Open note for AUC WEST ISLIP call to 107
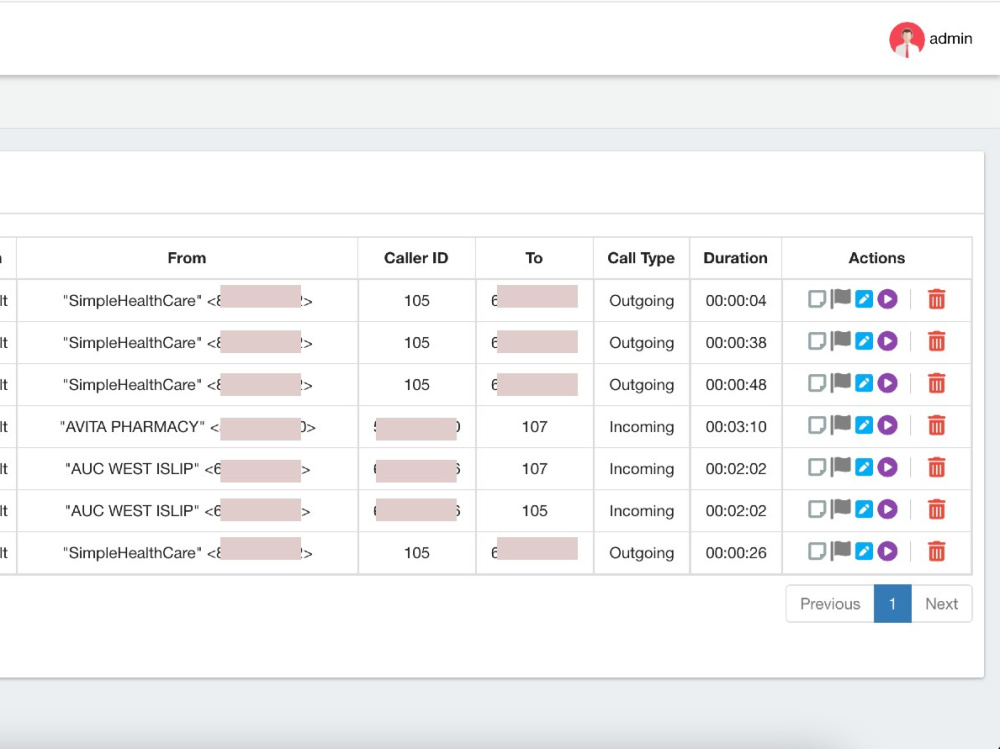 pyautogui.click(x=816, y=468)
